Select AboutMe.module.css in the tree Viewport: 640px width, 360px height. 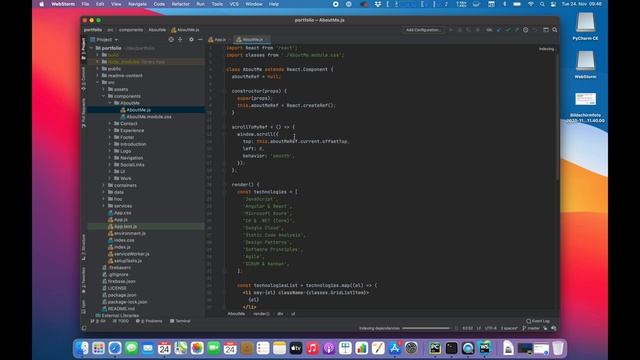click(x=146, y=117)
